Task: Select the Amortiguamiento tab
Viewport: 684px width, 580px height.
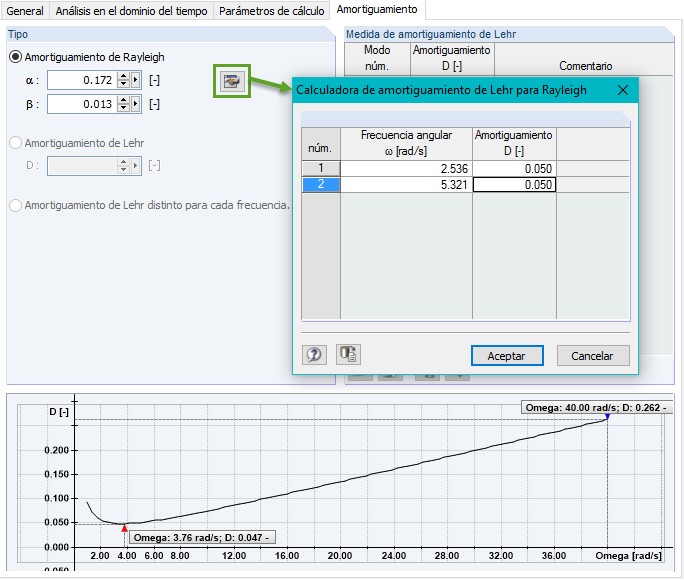Action: 377,10
